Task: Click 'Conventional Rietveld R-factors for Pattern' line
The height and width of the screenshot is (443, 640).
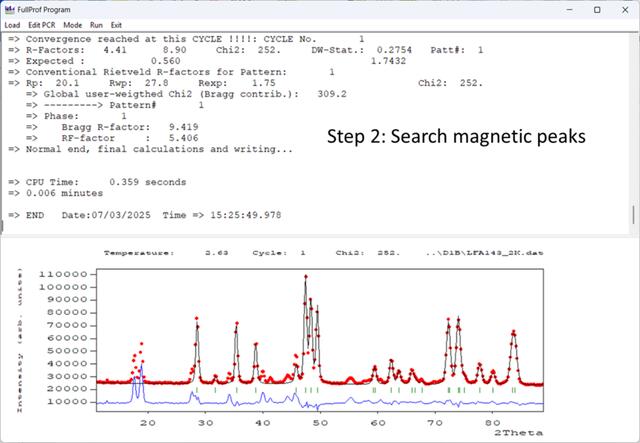Action: 171,72
